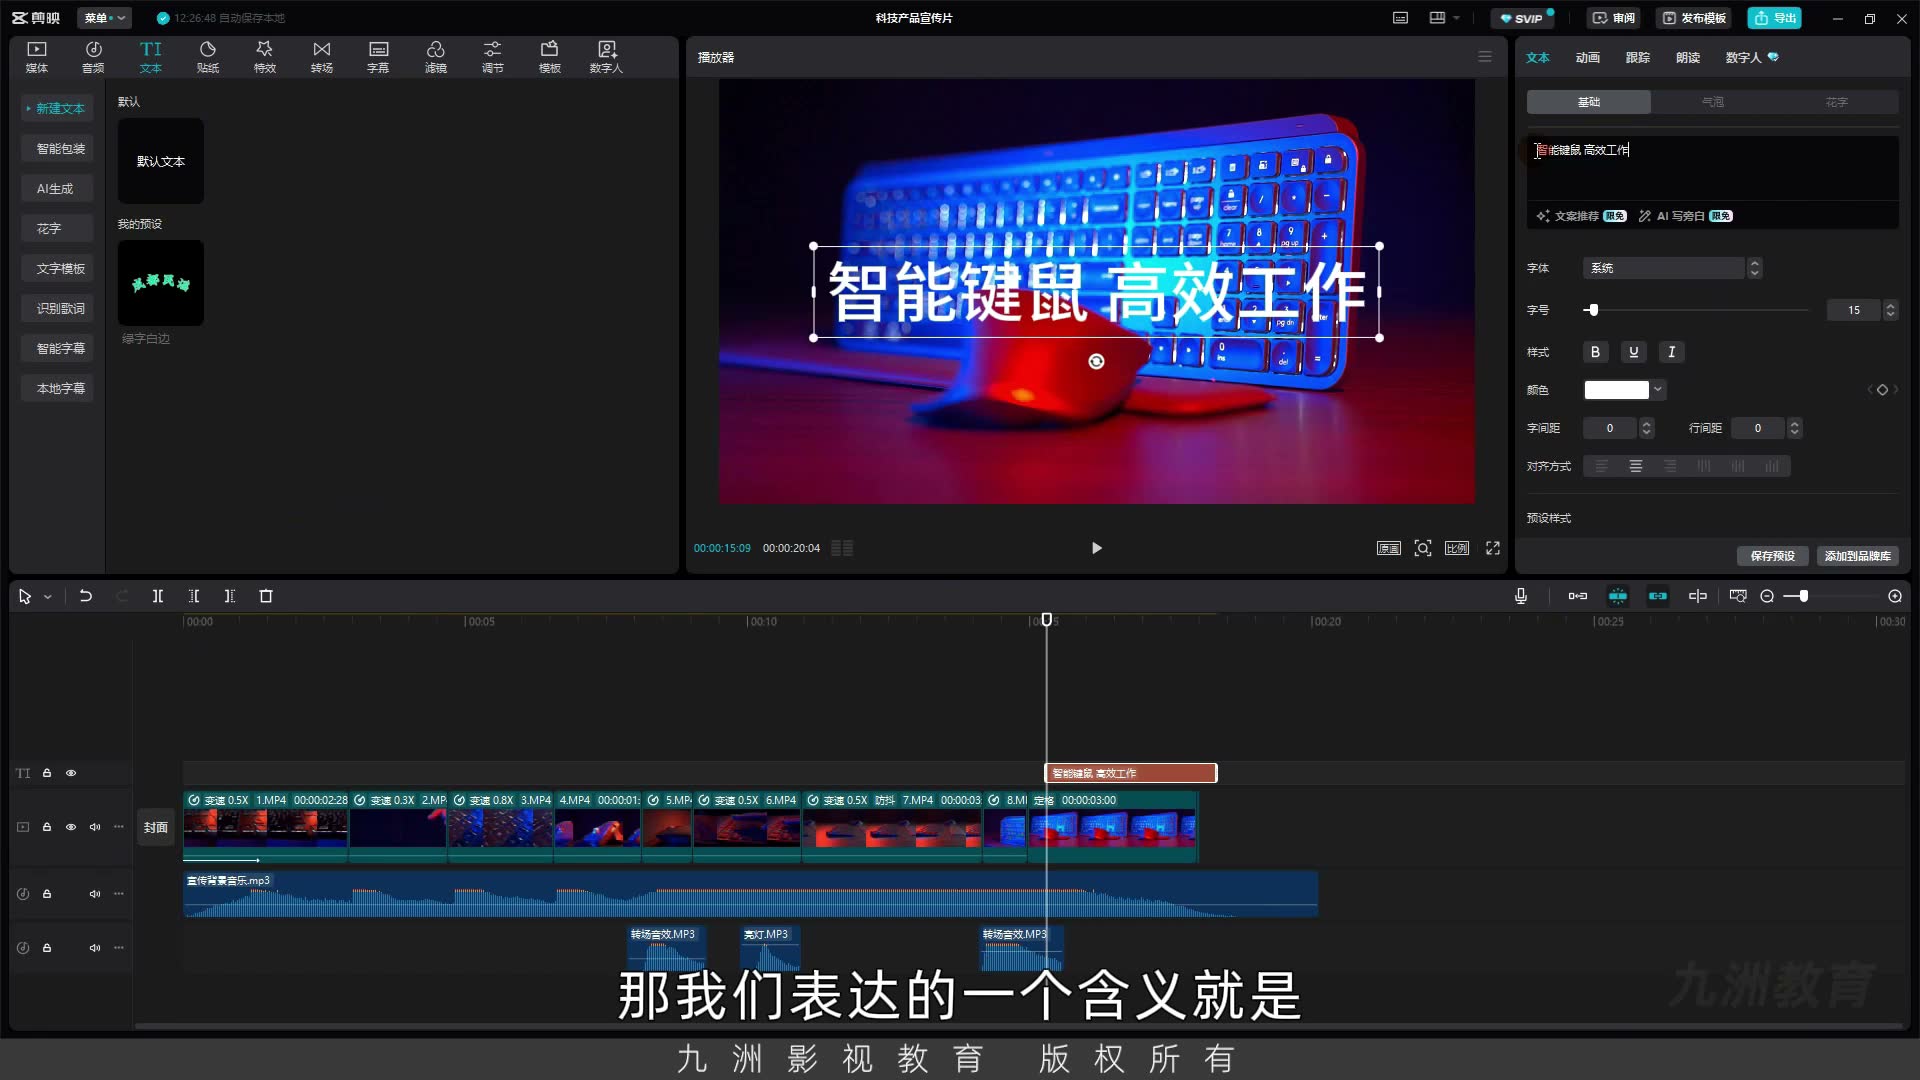The width and height of the screenshot is (1920, 1080).
Task: Open the 转场 transitions panel
Action: point(322,57)
